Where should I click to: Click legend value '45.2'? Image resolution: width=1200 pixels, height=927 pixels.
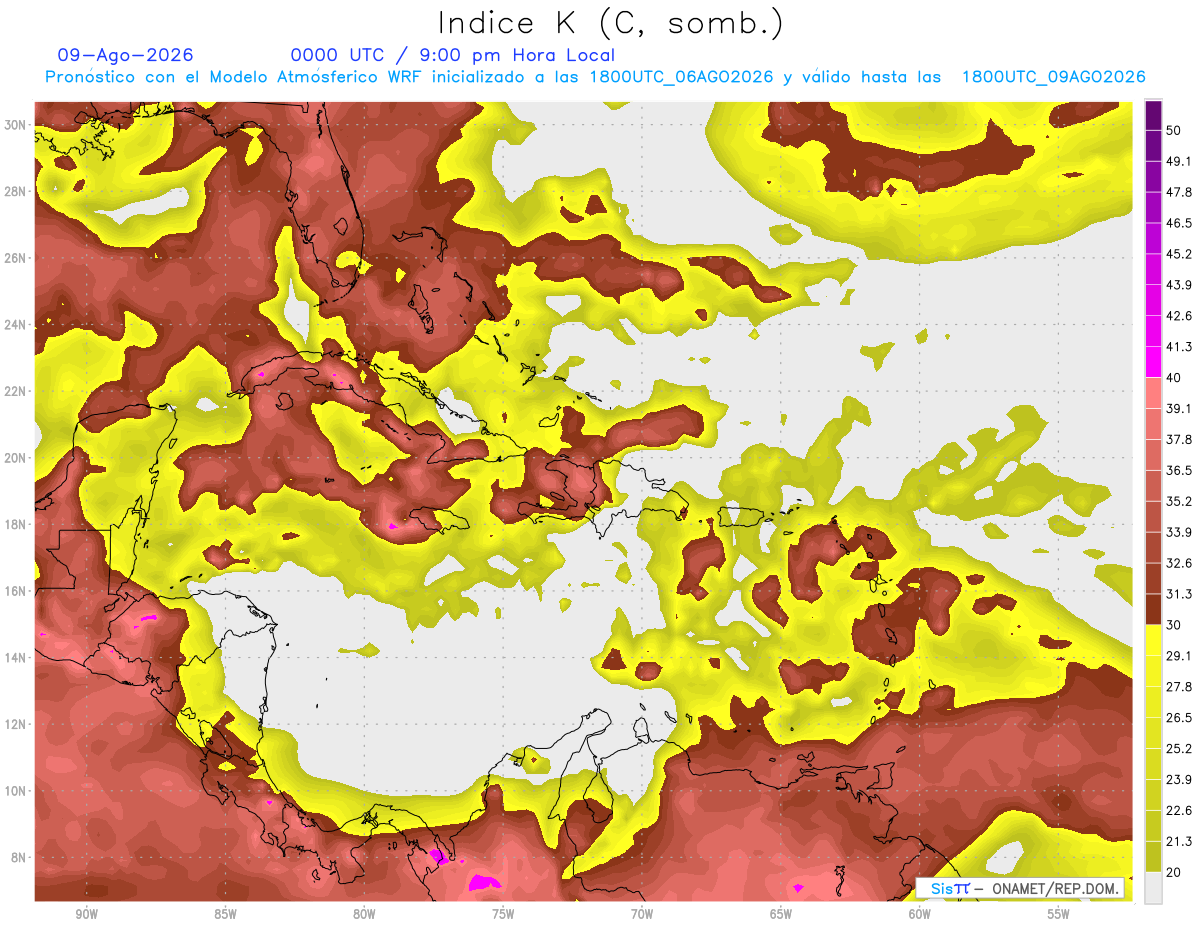click(x=1178, y=254)
